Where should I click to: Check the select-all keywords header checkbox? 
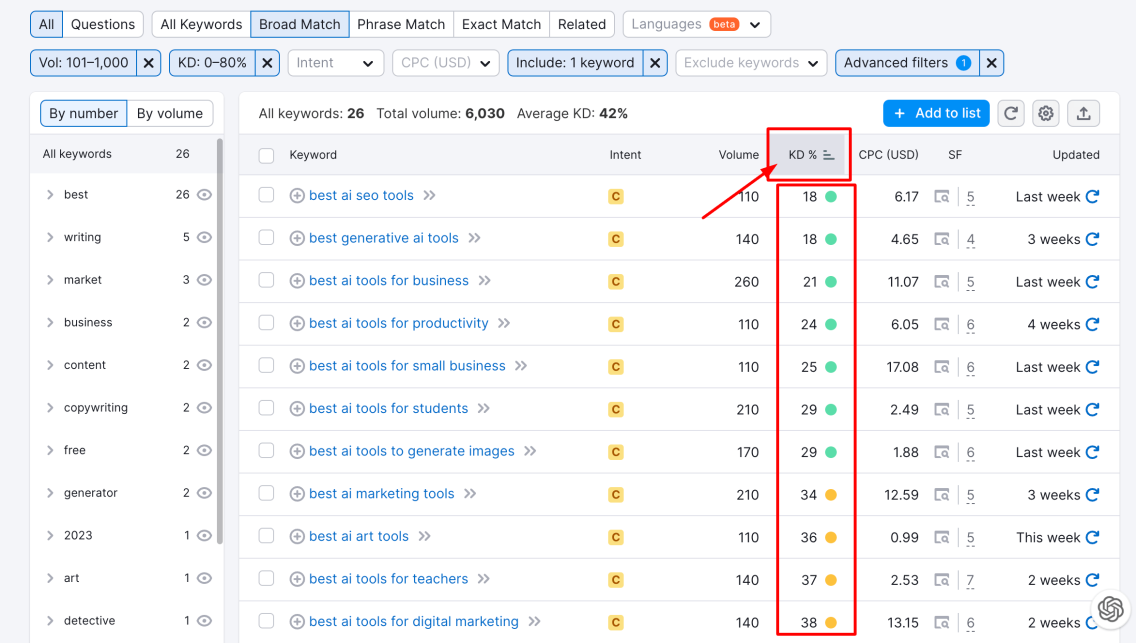[266, 155]
